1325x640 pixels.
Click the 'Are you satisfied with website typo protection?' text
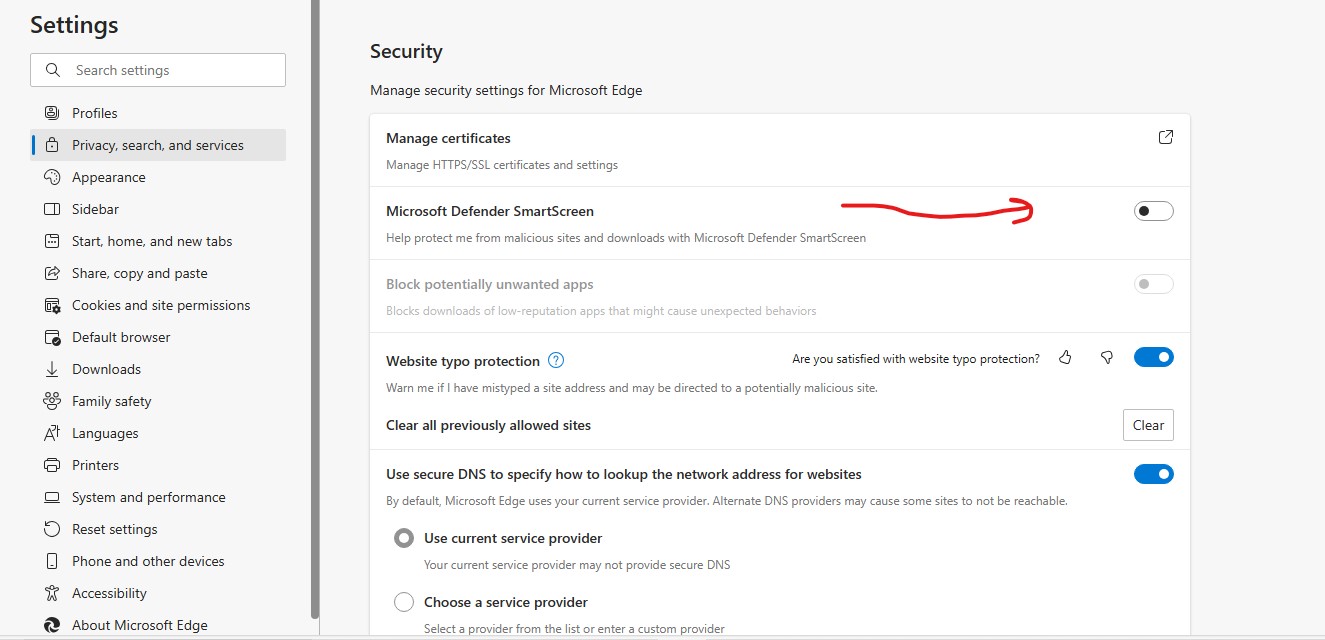pyautogui.click(x=916, y=358)
